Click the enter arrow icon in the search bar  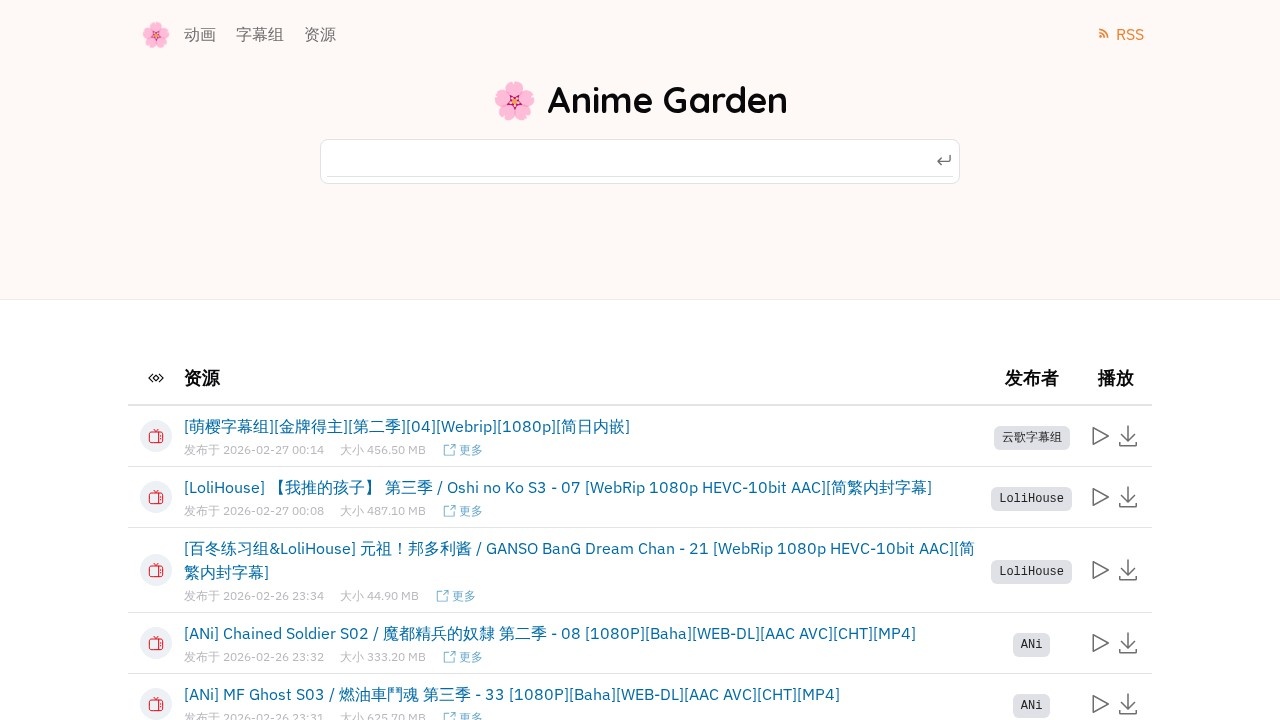coord(943,160)
